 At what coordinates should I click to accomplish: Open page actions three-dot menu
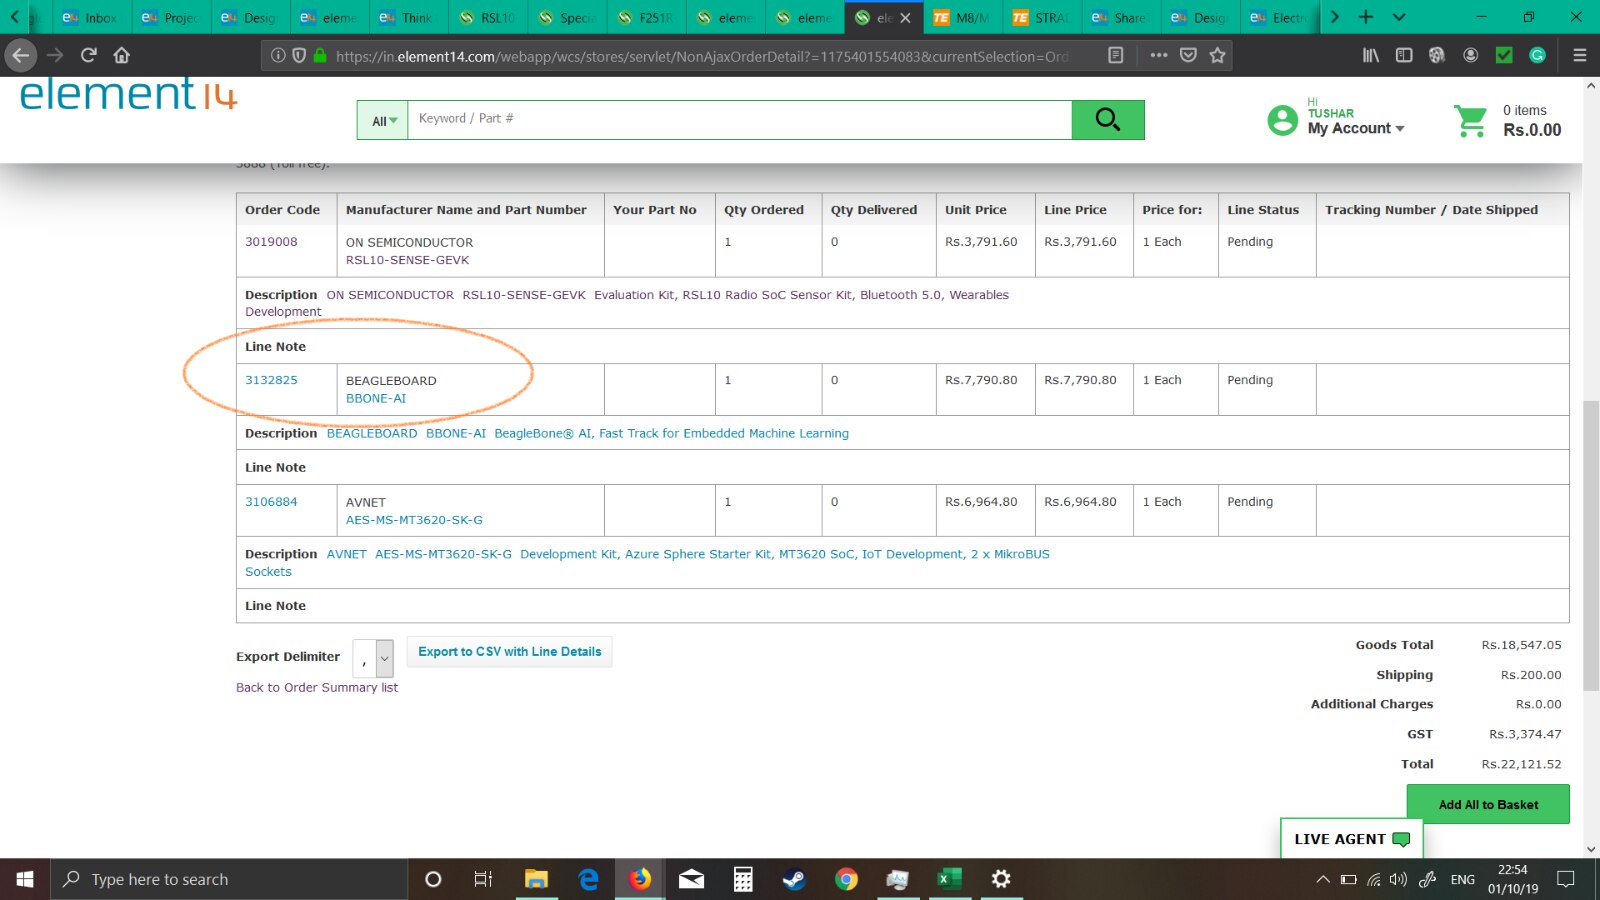pyautogui.click(x=1159, y=56)
